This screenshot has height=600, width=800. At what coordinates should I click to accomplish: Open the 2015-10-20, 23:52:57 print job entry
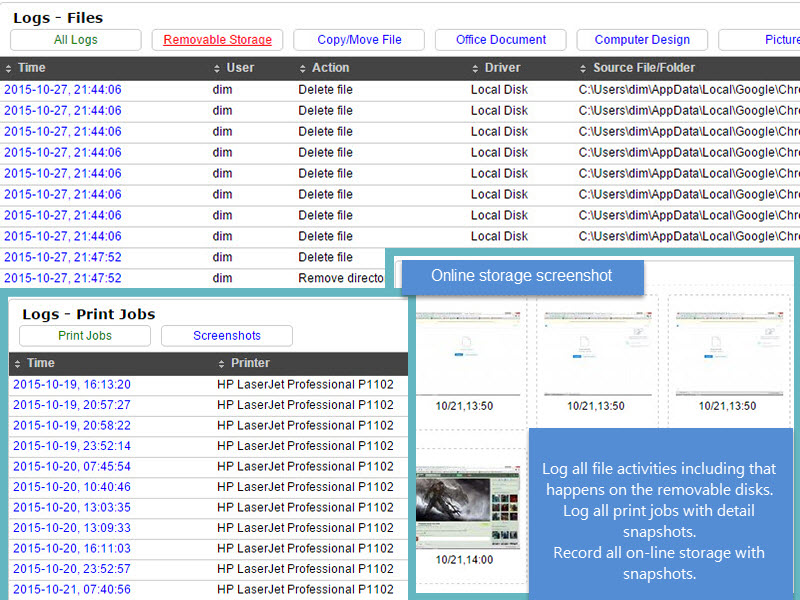71,569
